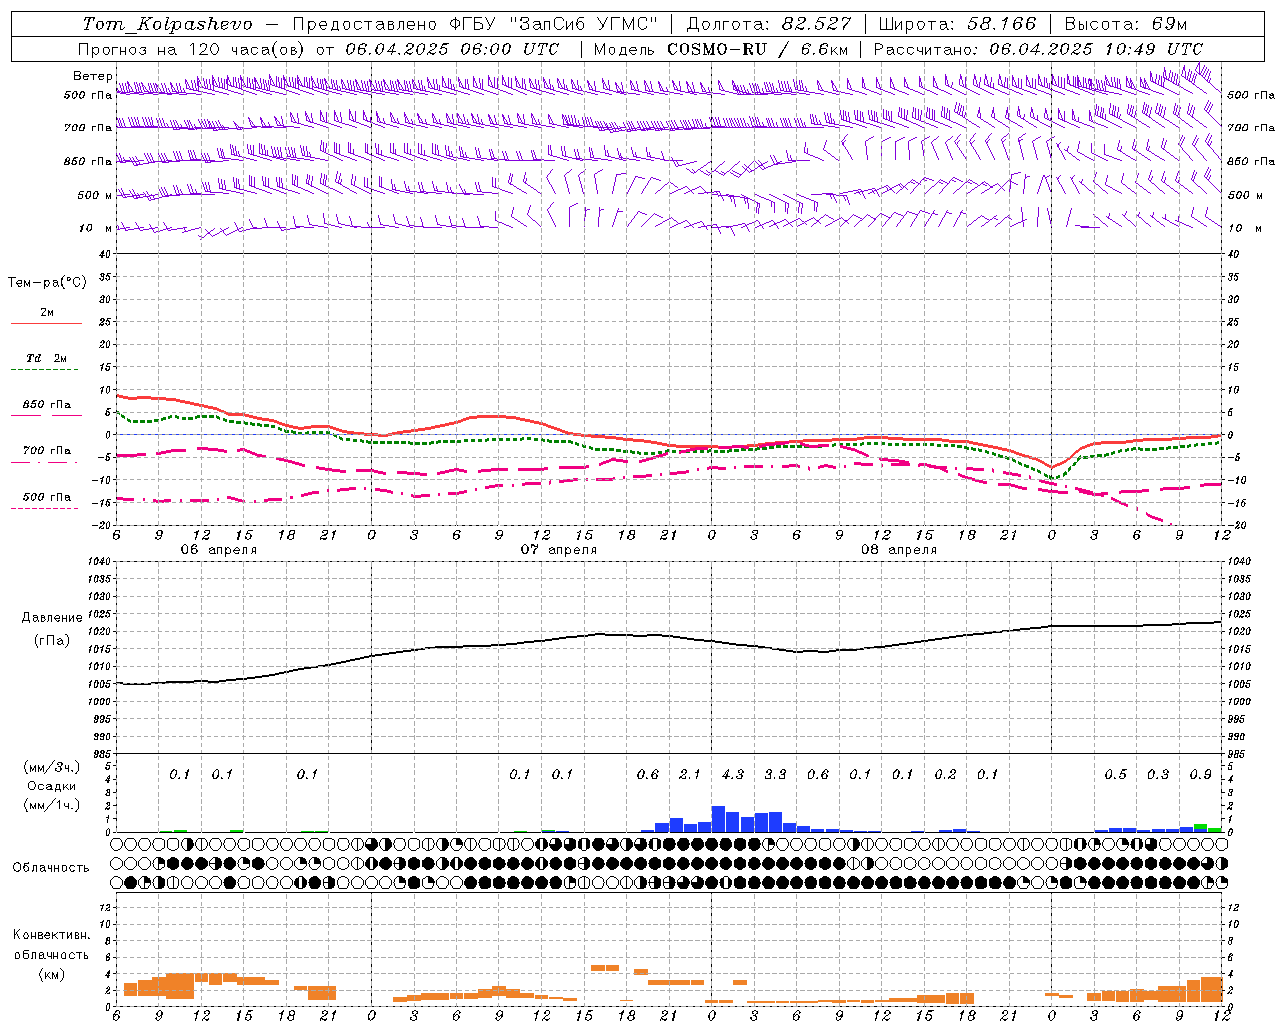Click the "Конвективн." convective cloud label
Screen dimensions: 1280x1024
pos(51,935)
